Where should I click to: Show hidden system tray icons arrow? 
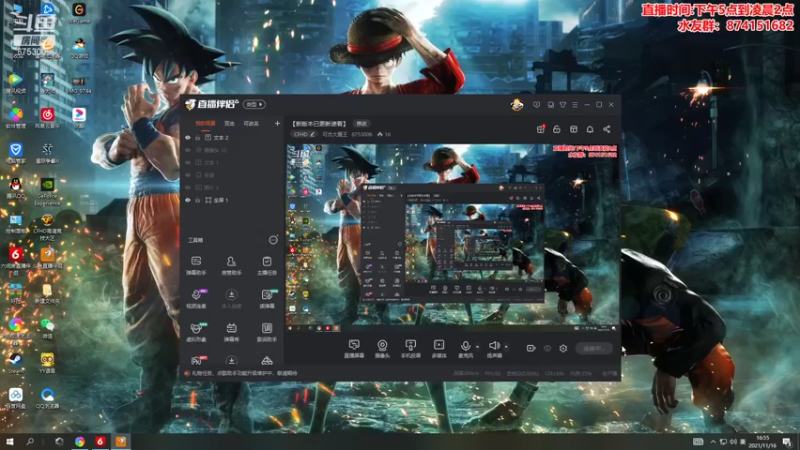[713, 441]
